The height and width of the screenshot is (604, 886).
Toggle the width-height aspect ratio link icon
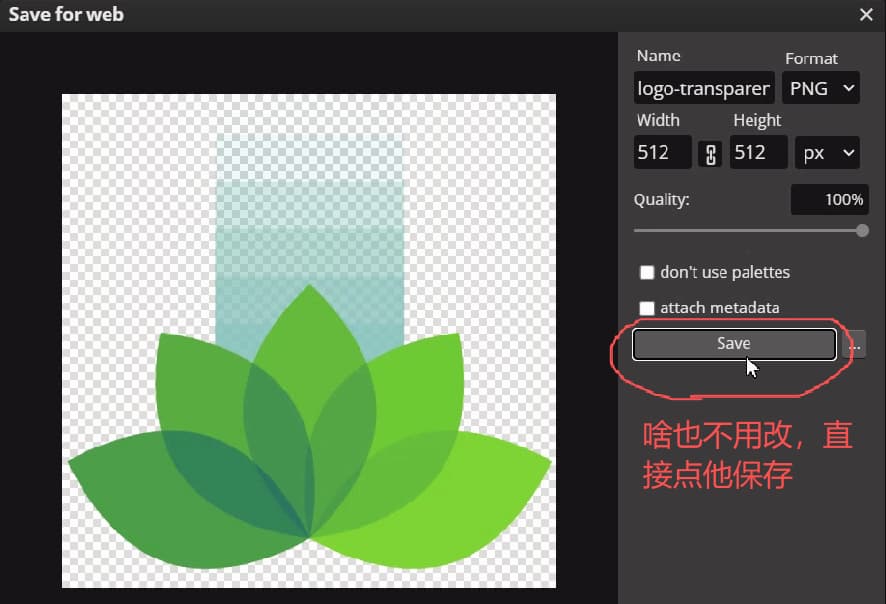[710, 154]
